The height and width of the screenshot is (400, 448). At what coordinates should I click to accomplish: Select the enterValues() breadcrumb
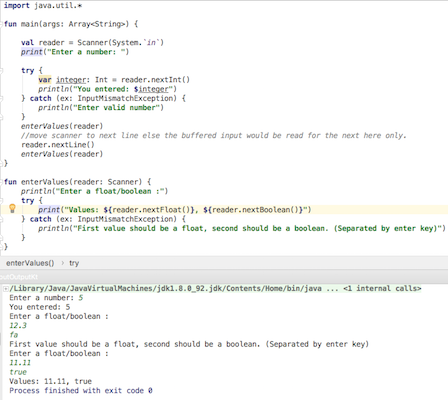tap(30, 263)
